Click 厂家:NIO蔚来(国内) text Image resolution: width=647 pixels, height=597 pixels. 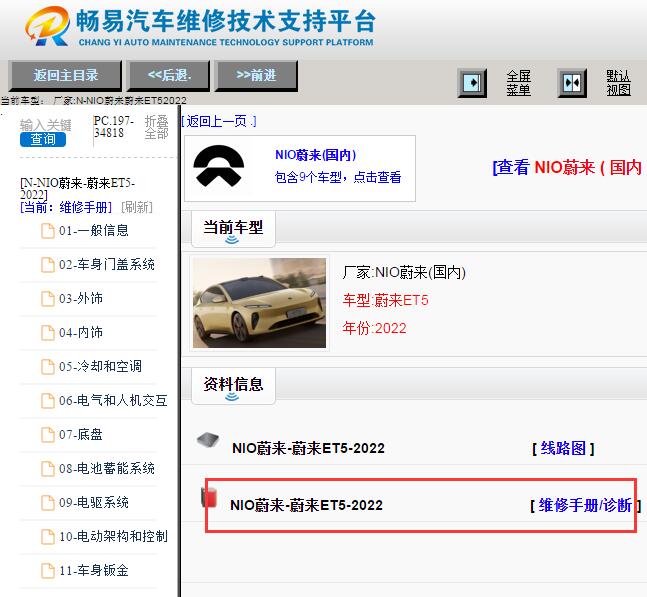404,272
